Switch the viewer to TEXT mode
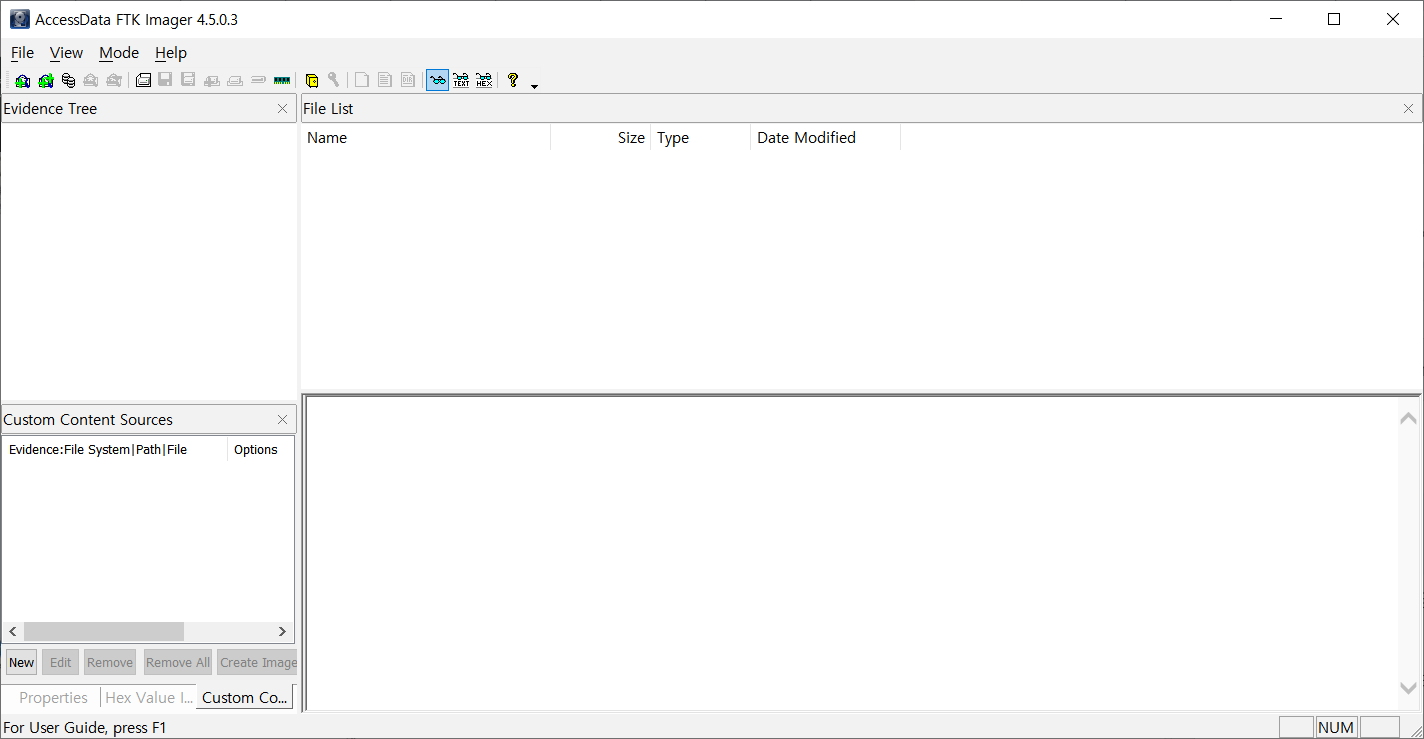 [x=461, y=81]
